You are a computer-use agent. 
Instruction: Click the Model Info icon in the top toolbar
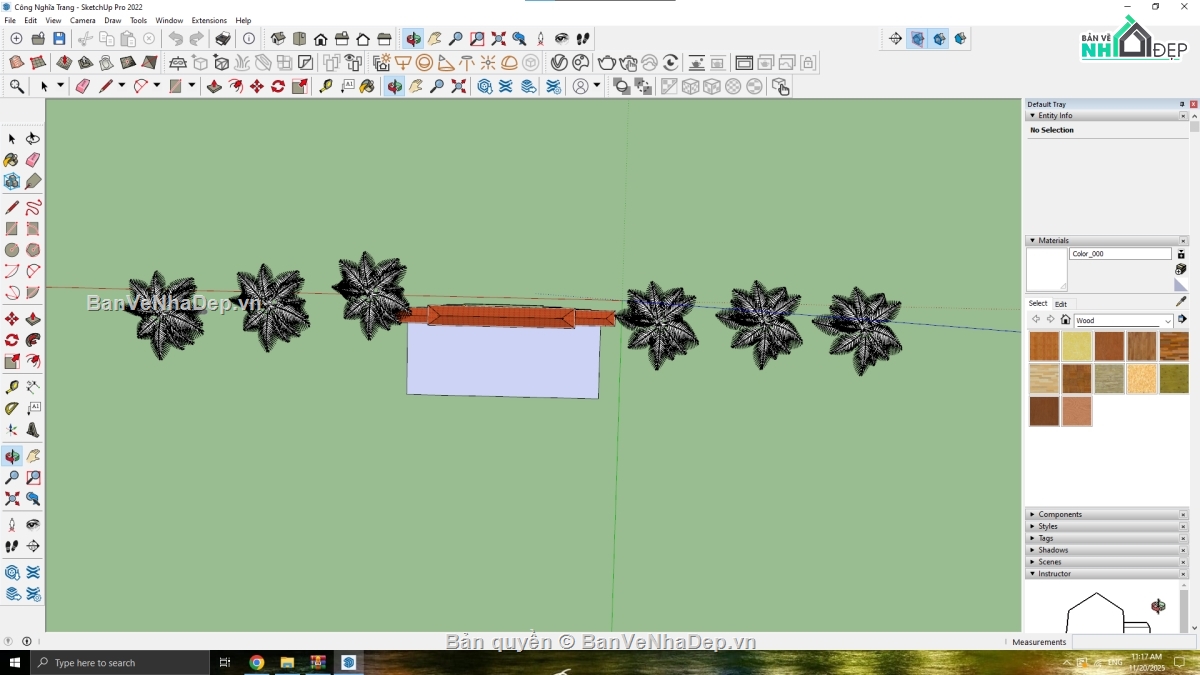[249, 39]
